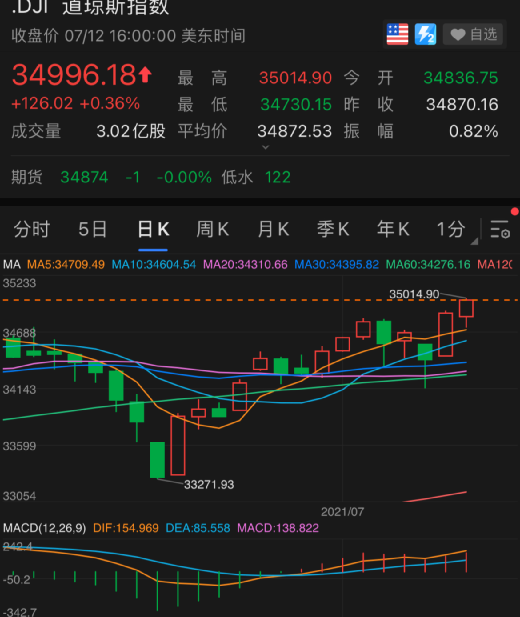The height and width of the screenshot is (617, 520).
Task: Tap 振幅 value 0.82%
Action: tap(474, 131)
